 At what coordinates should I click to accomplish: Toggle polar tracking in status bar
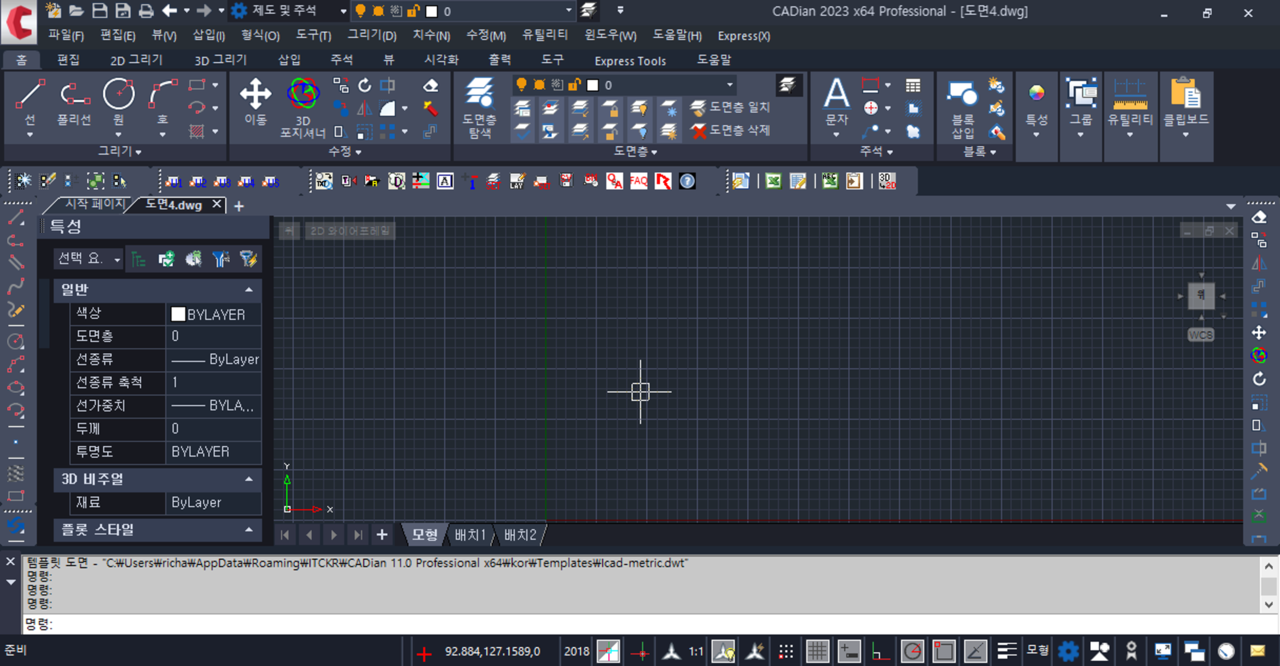[911, 651]
